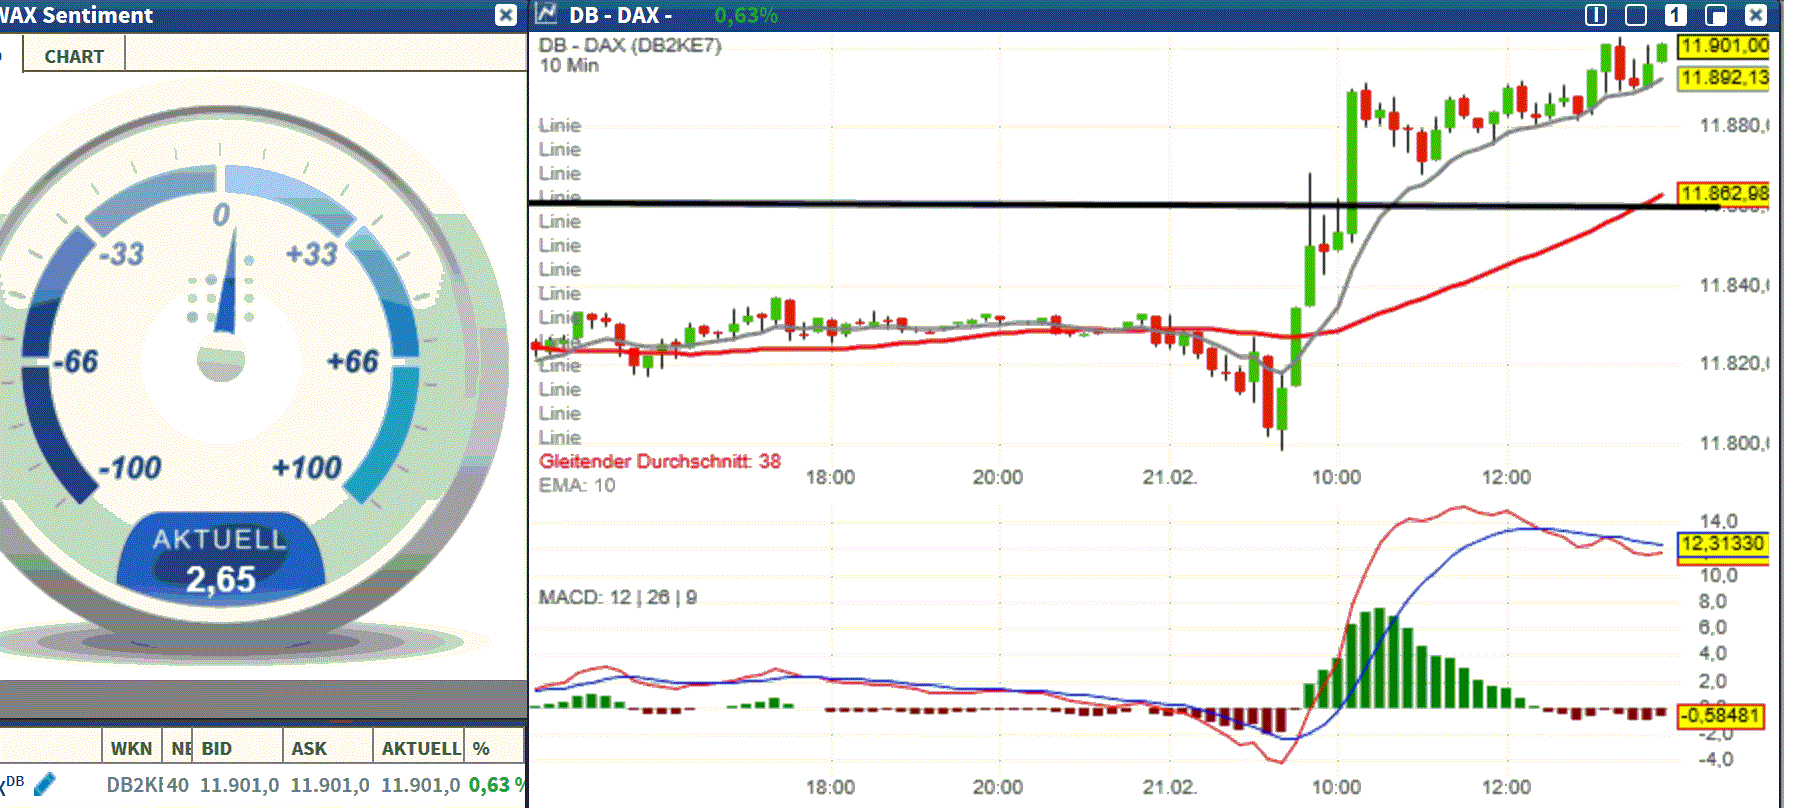Viewport: 1795px width, 808px height.
Task: Click the NE column header
Action: click(x=180, y=748)
